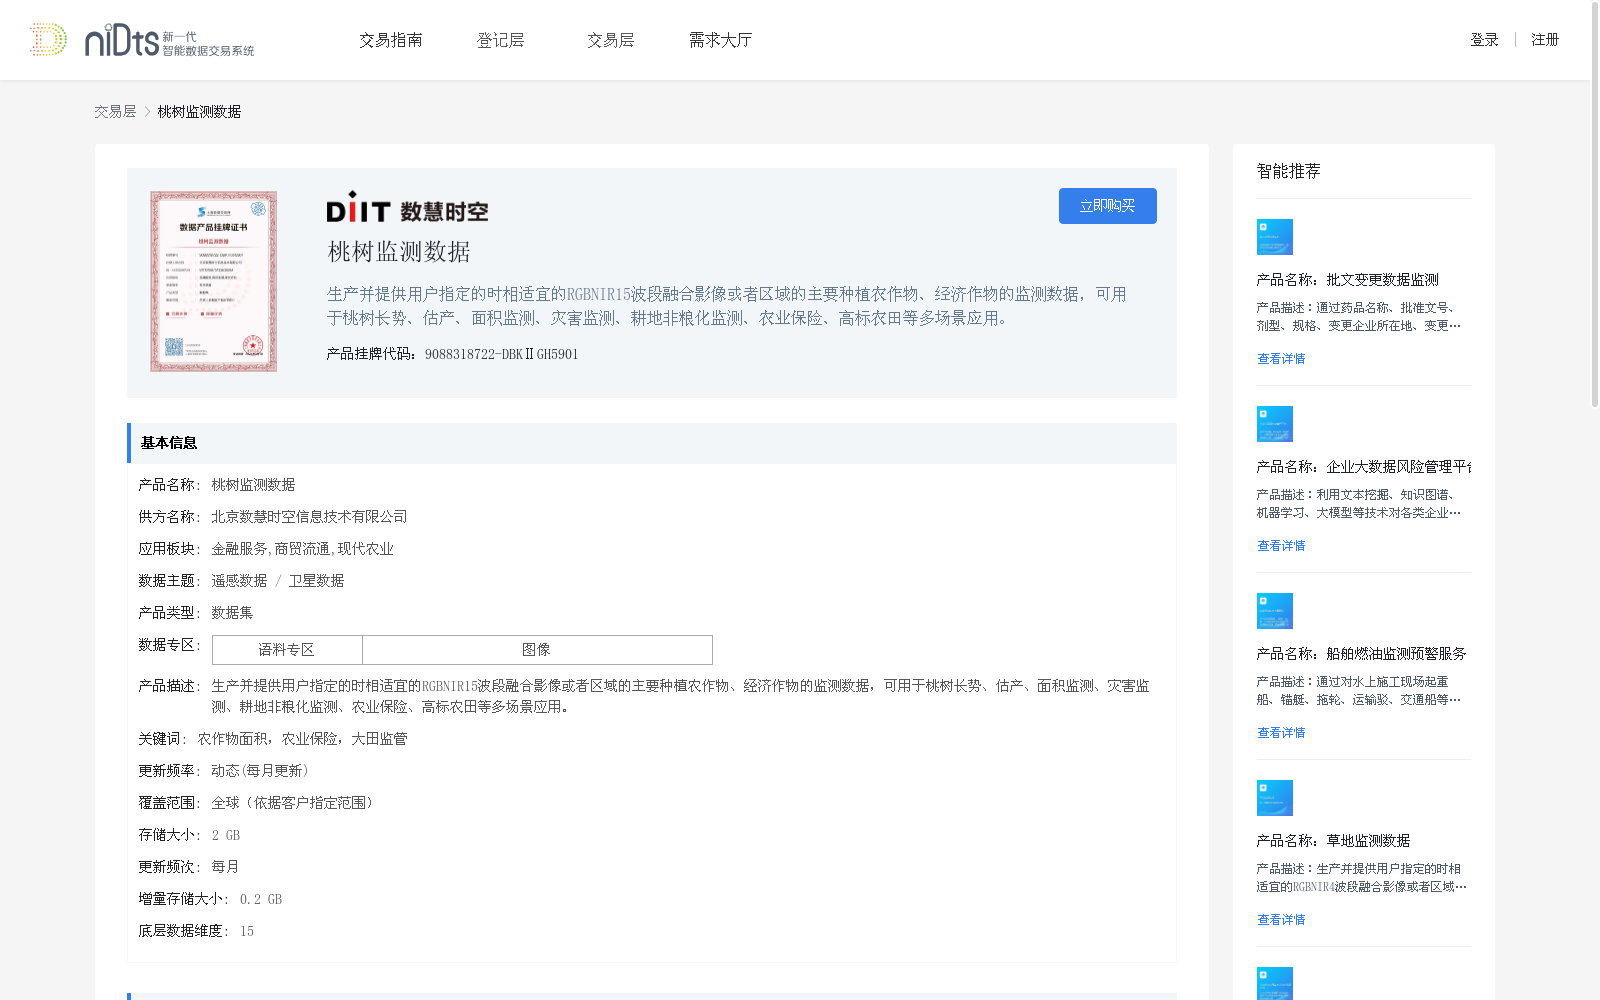Screen dimensions: 1600x1000
Task: Click supplier name 北京数慧时空信息技术有限公司
Action: click(309, 517)
